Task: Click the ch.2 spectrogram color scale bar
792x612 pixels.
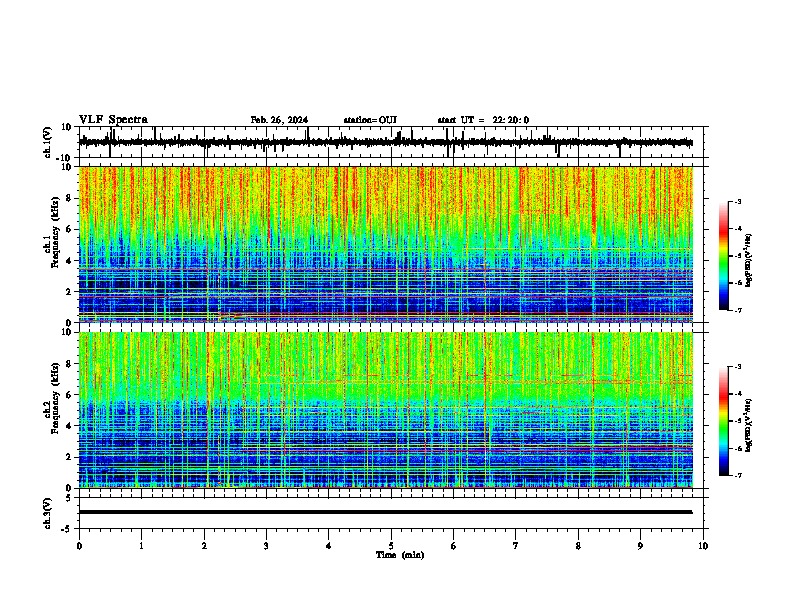Action: click(x=724, y=421)
